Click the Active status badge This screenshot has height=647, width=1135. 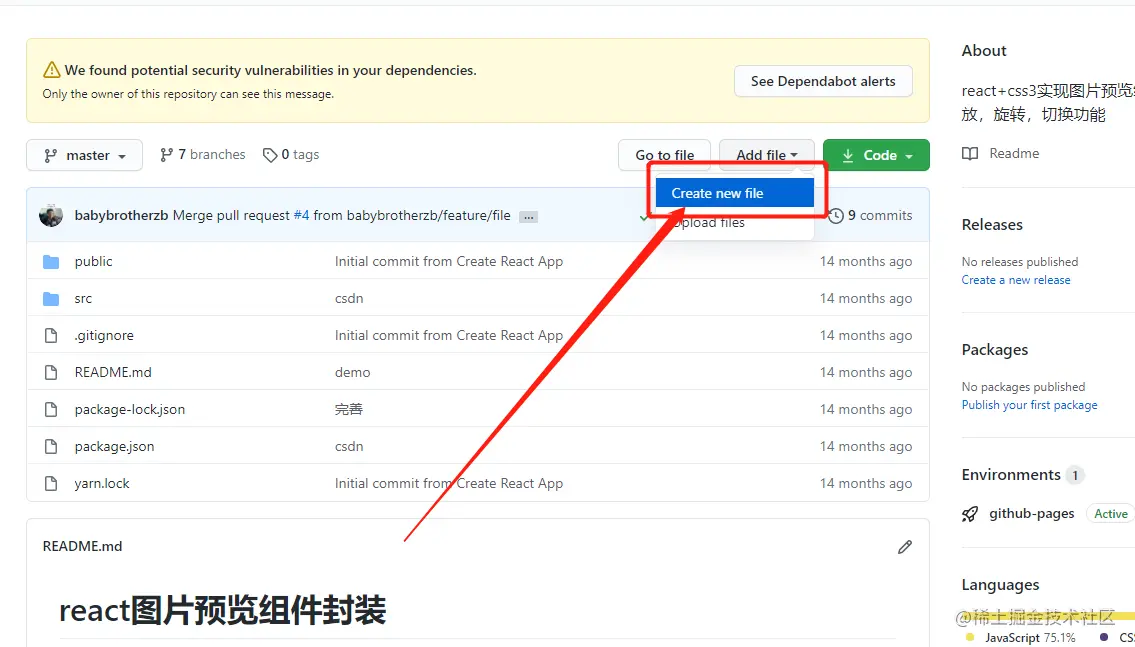(x=1110, y=514)
